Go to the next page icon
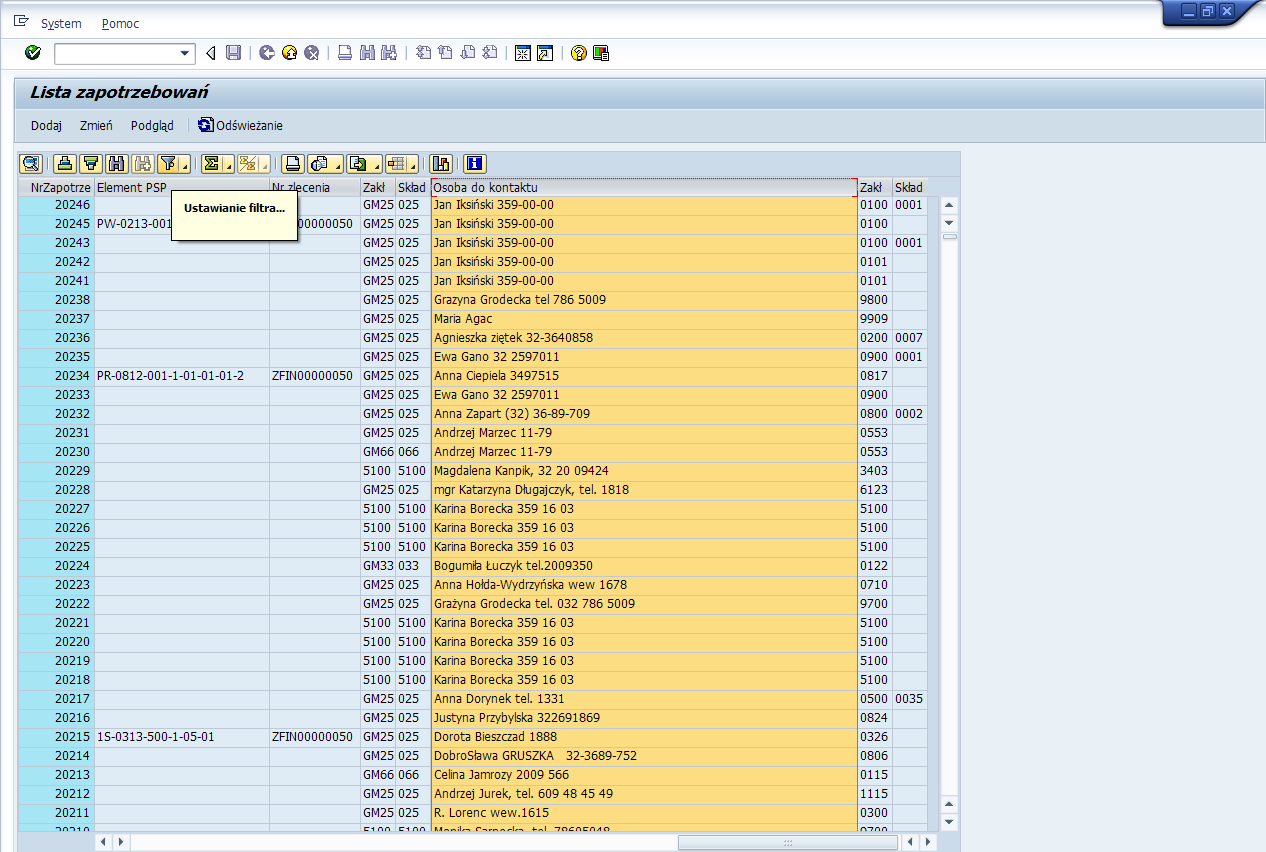1266x852 pixels. (x=467, y=53)
